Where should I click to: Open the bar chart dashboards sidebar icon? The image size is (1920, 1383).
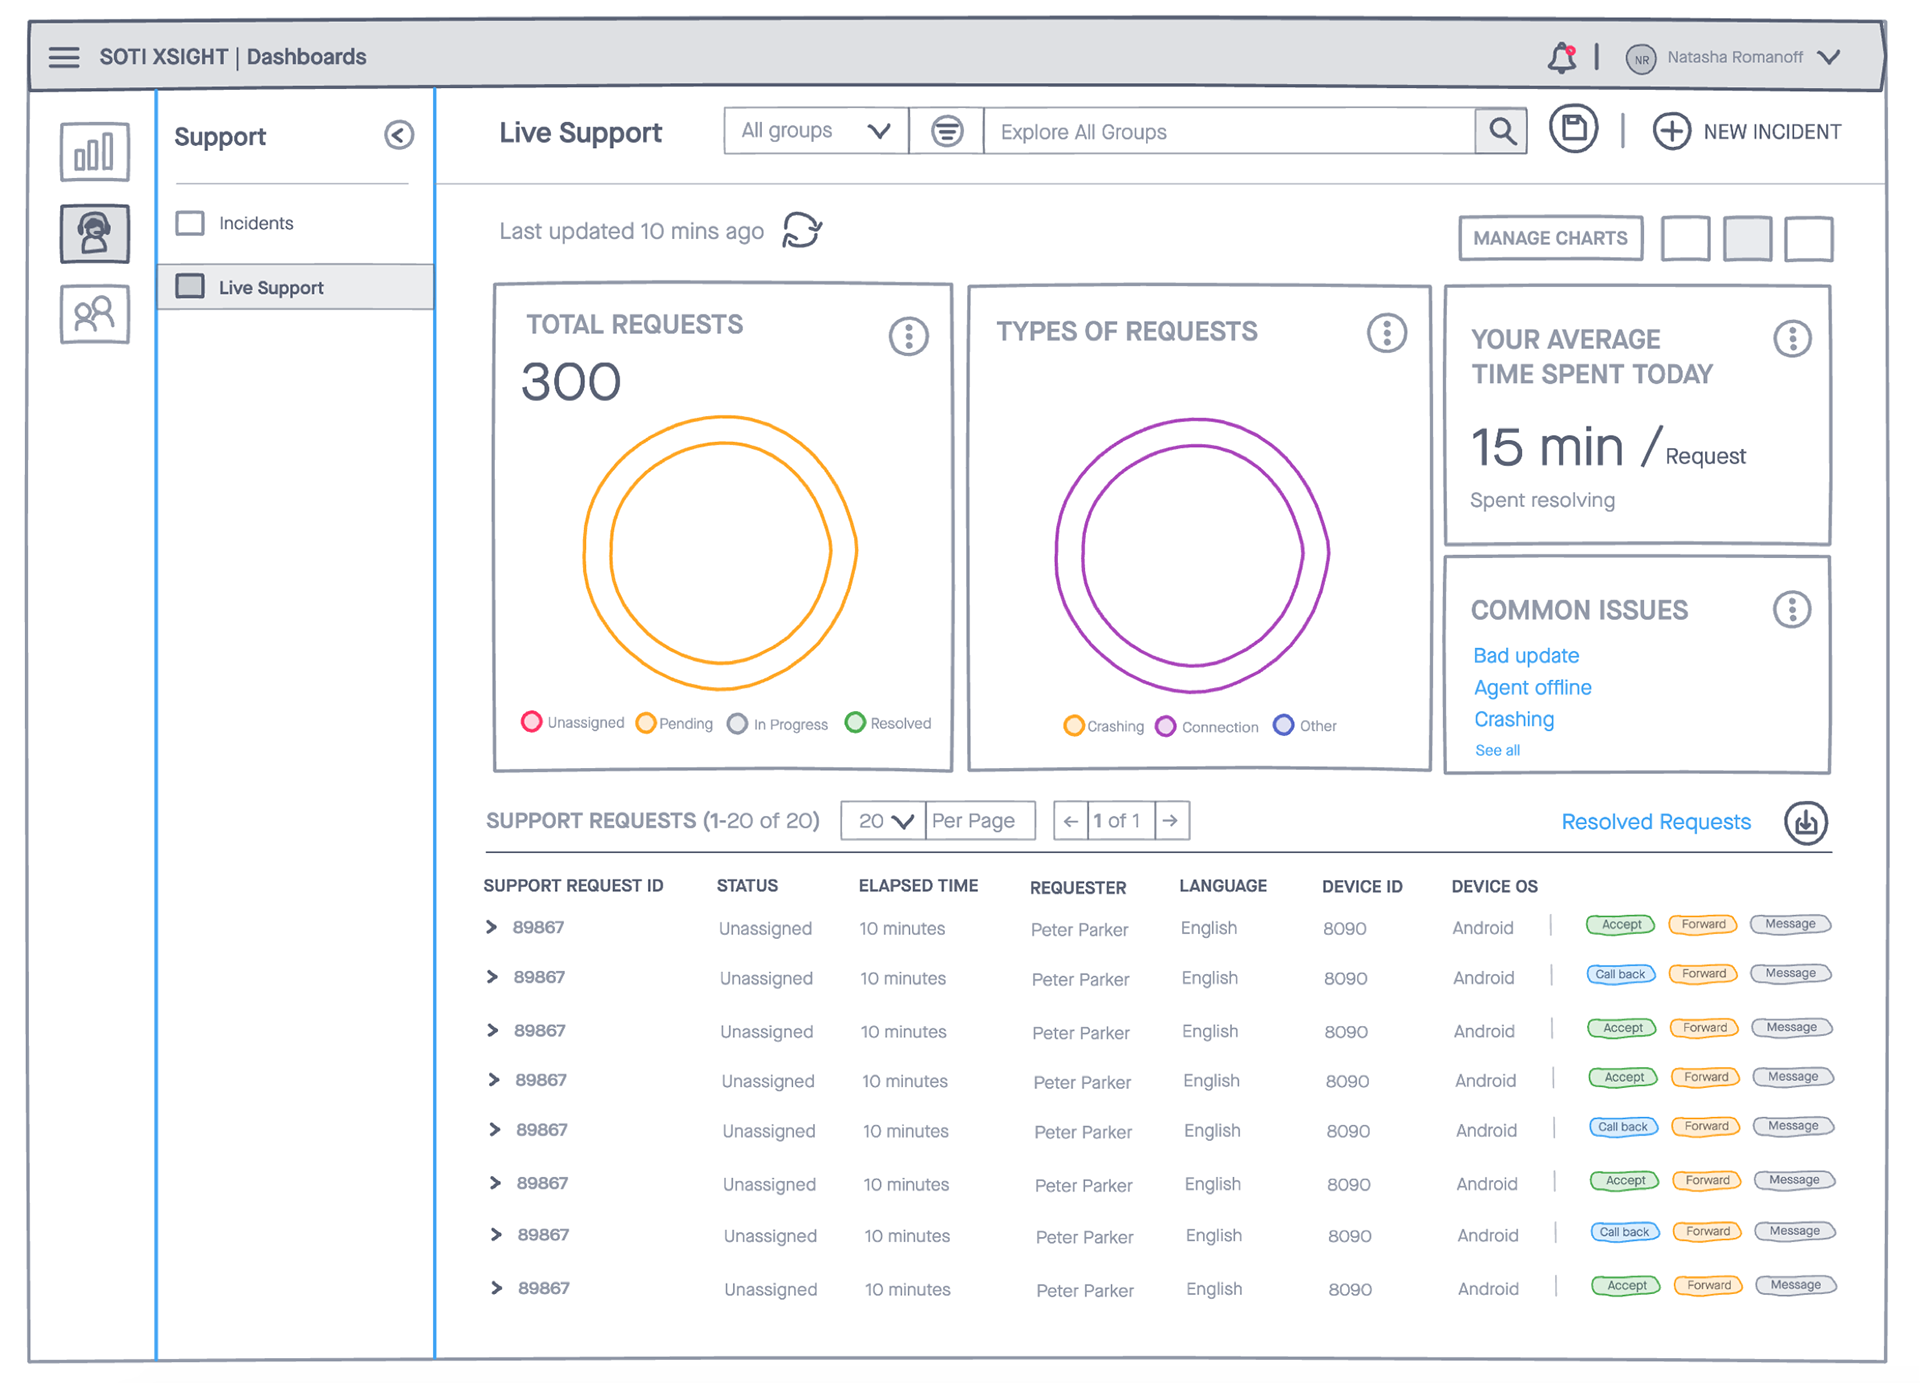click(94, 152)
